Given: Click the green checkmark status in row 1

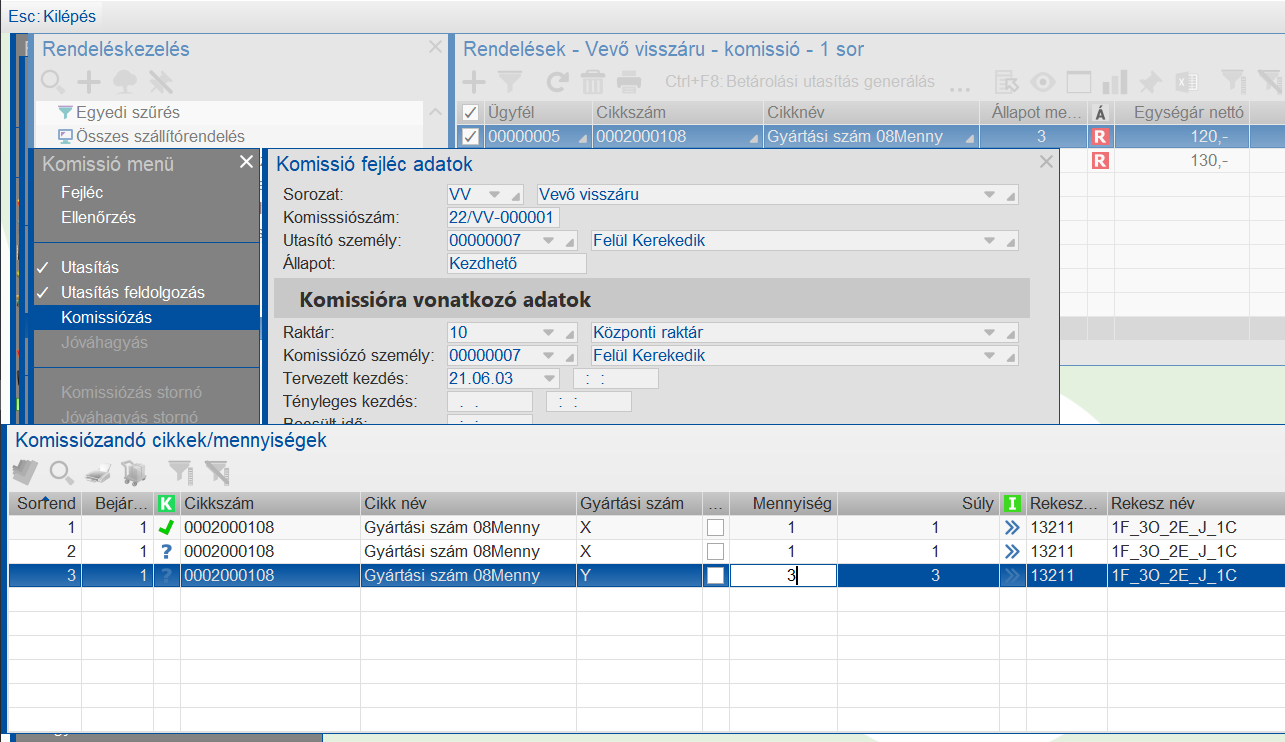Looking at the screenshot, I should pos(166,527).
